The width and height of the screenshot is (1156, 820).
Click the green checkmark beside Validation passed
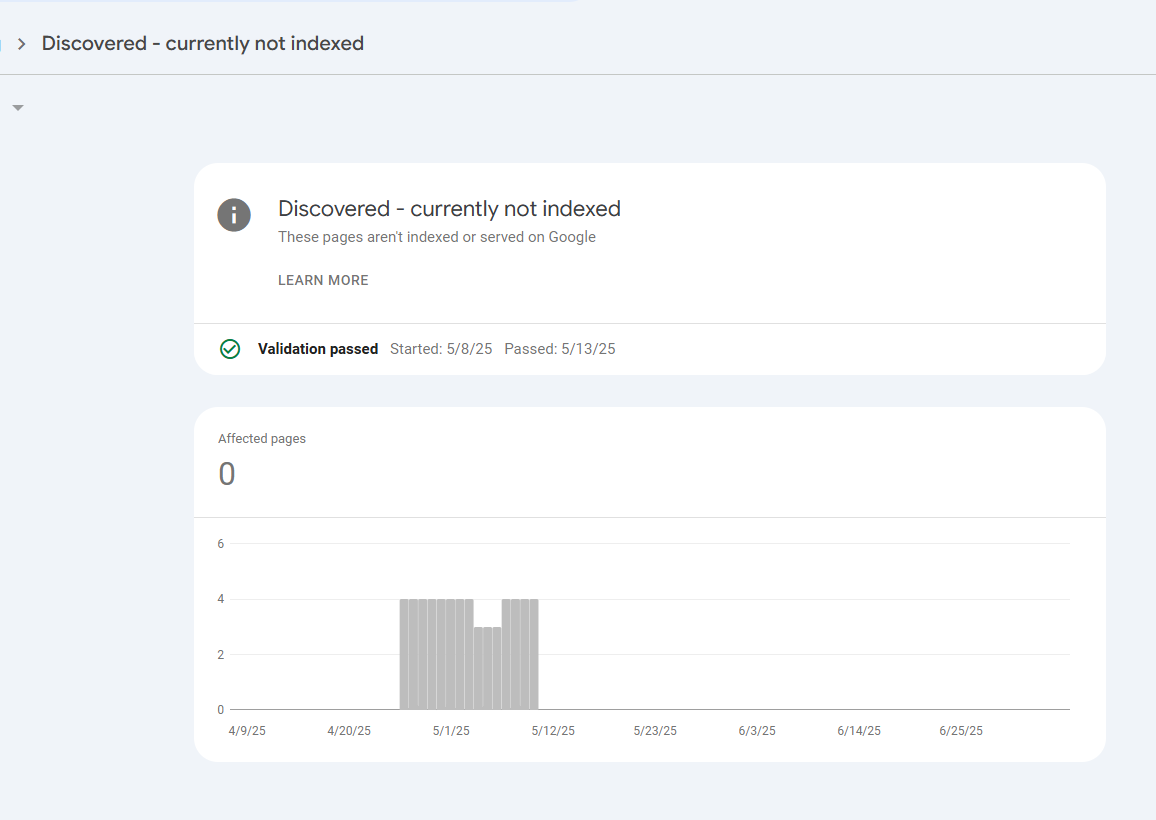(x=230, y=348)
